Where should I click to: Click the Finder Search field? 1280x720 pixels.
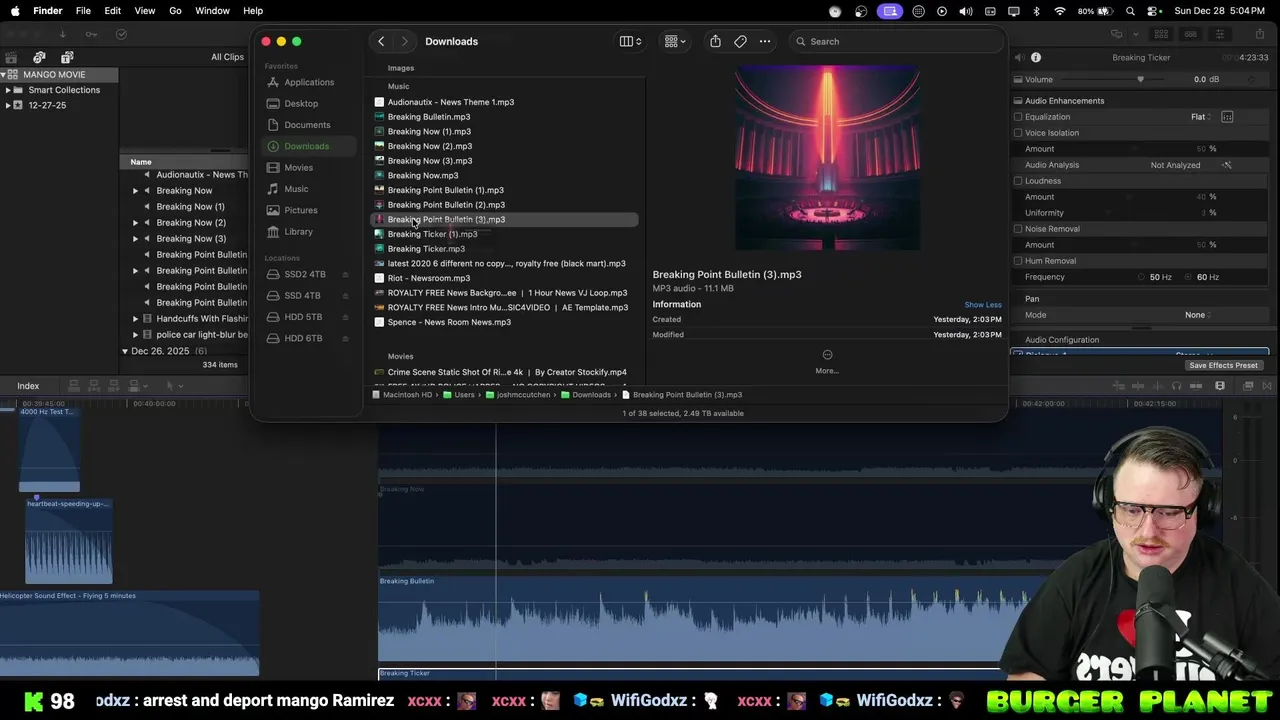895,41
